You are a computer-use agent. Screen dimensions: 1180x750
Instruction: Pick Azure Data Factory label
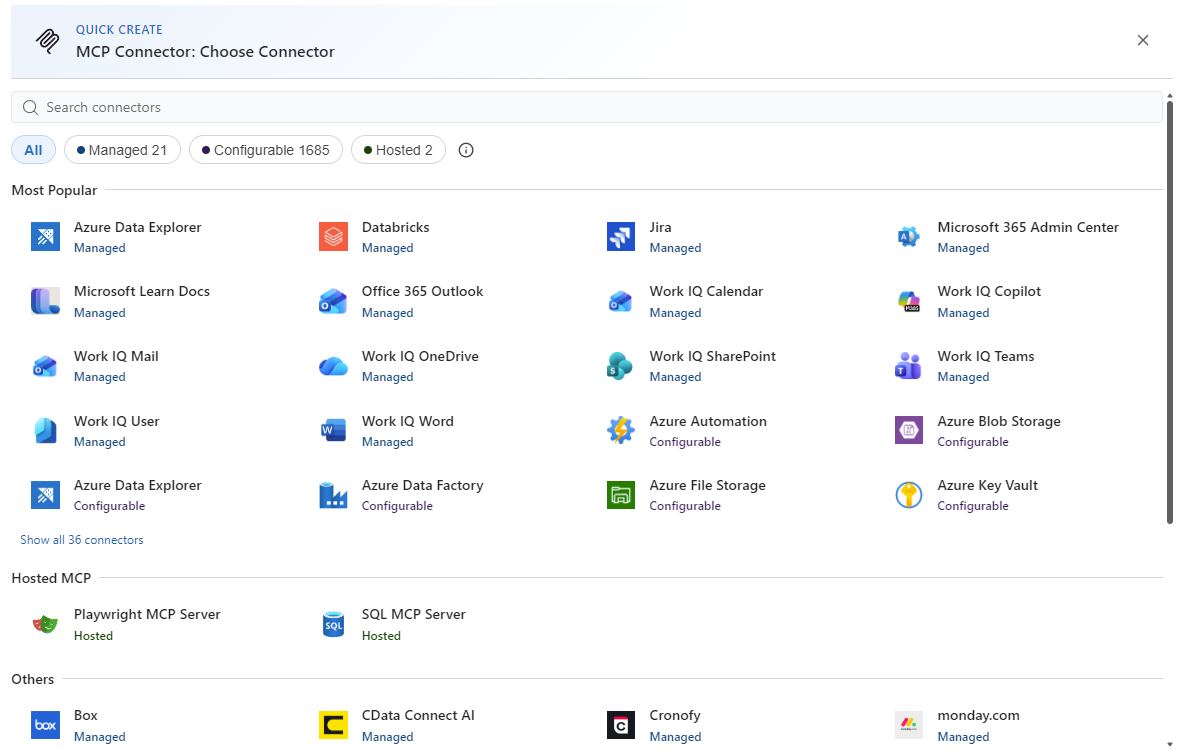[422, 485]
